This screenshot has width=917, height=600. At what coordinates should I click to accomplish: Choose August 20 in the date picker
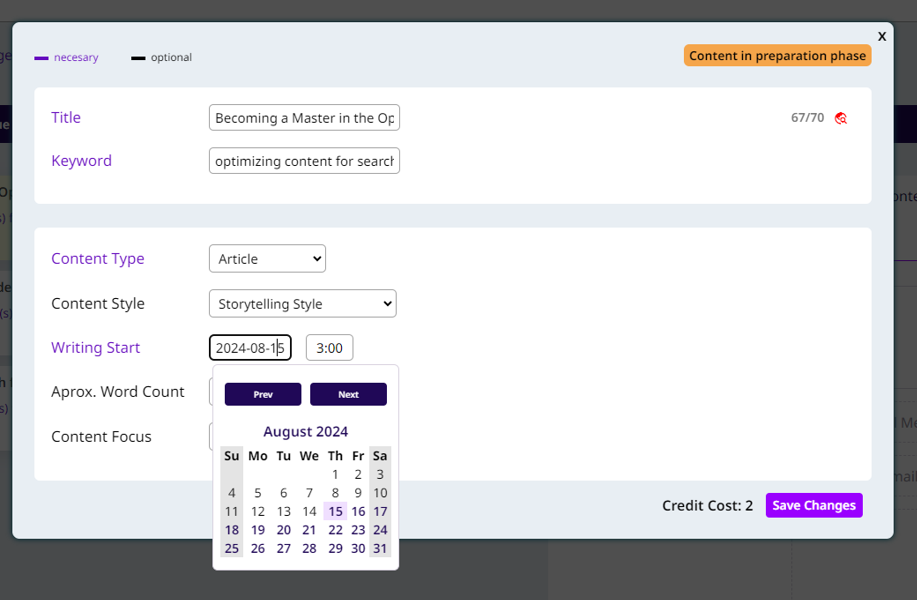pyautogui.click(x=284, y=530)
